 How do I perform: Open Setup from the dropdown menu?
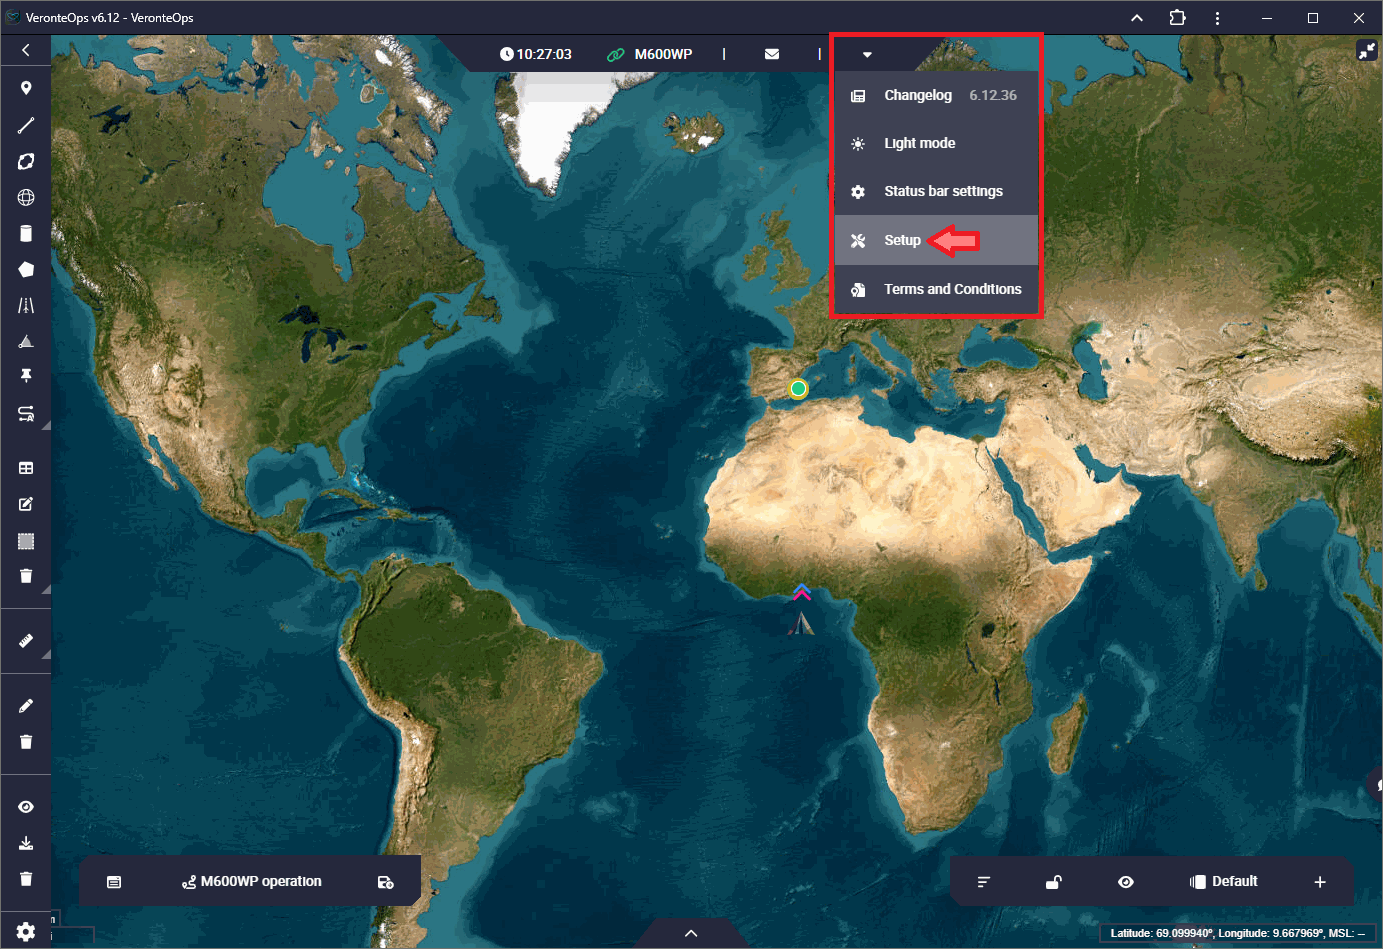coord(902,240)
